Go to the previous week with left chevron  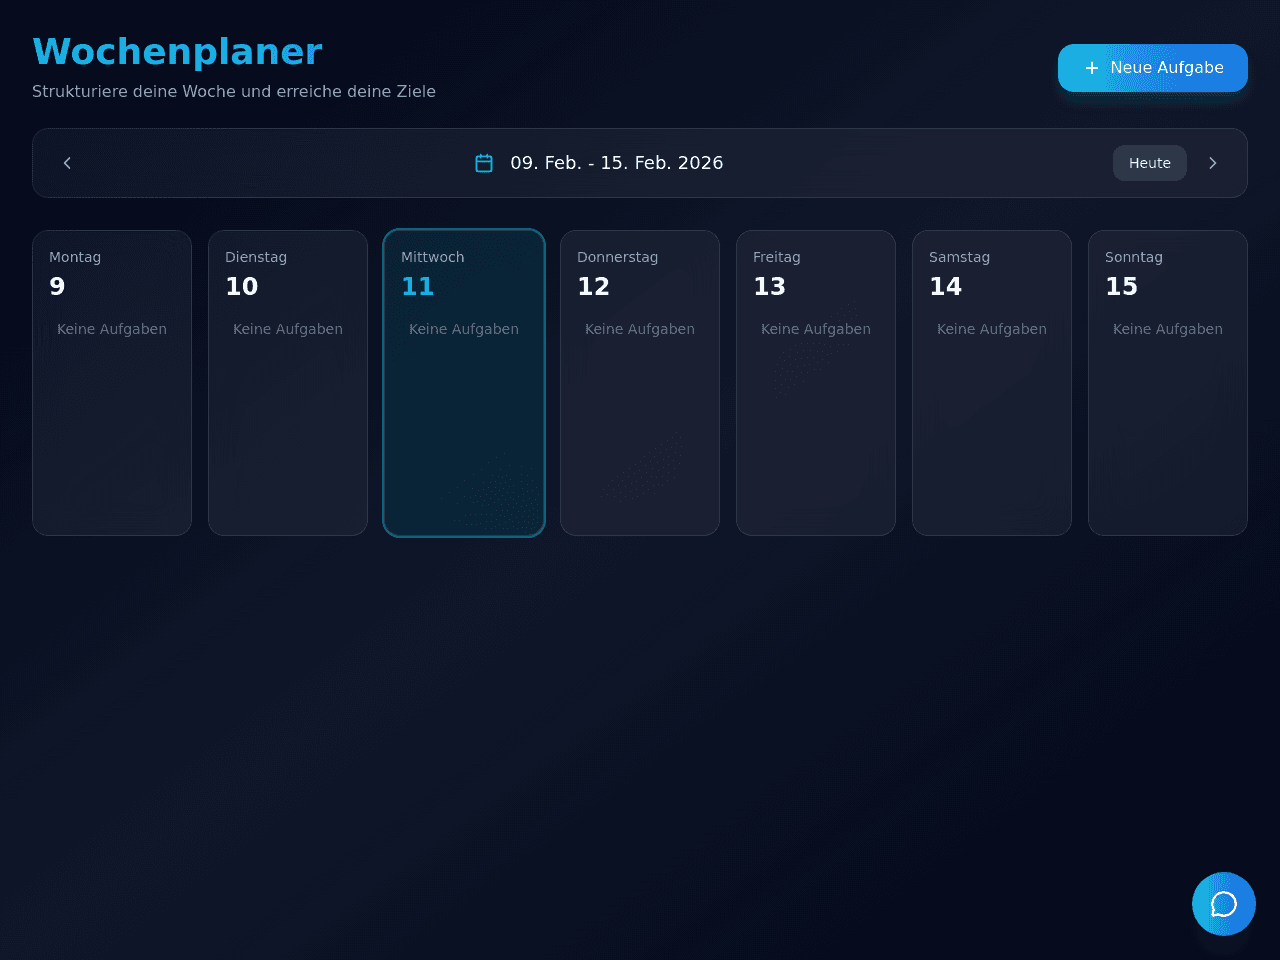coord(67,163)
